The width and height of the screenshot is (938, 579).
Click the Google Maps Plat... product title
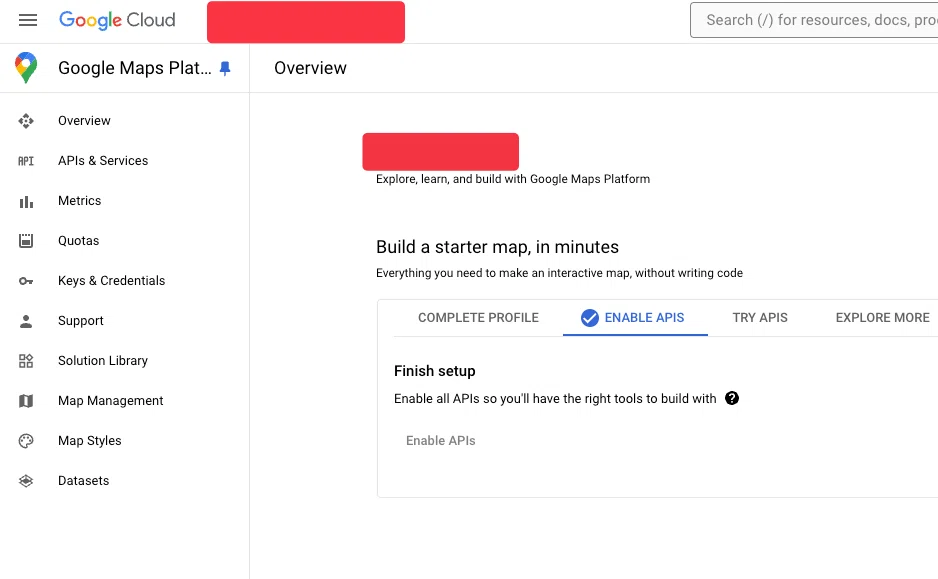pos(135,68)
